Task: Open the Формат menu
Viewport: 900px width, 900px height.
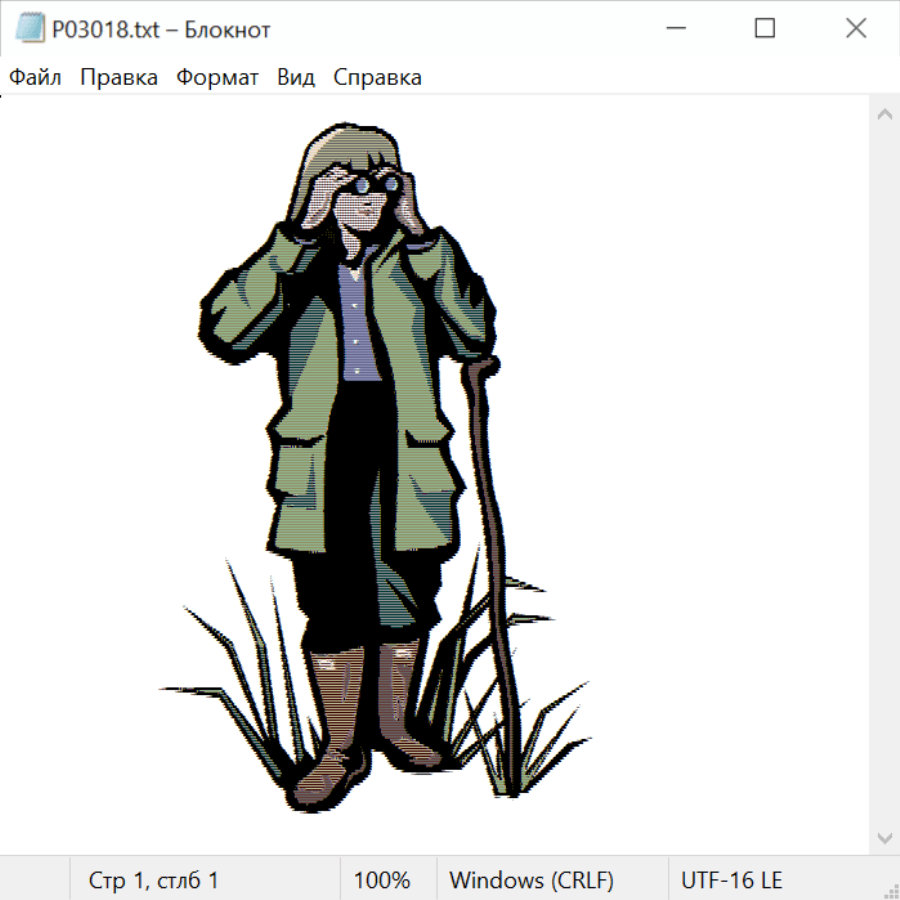Action: tap(217, 78)
